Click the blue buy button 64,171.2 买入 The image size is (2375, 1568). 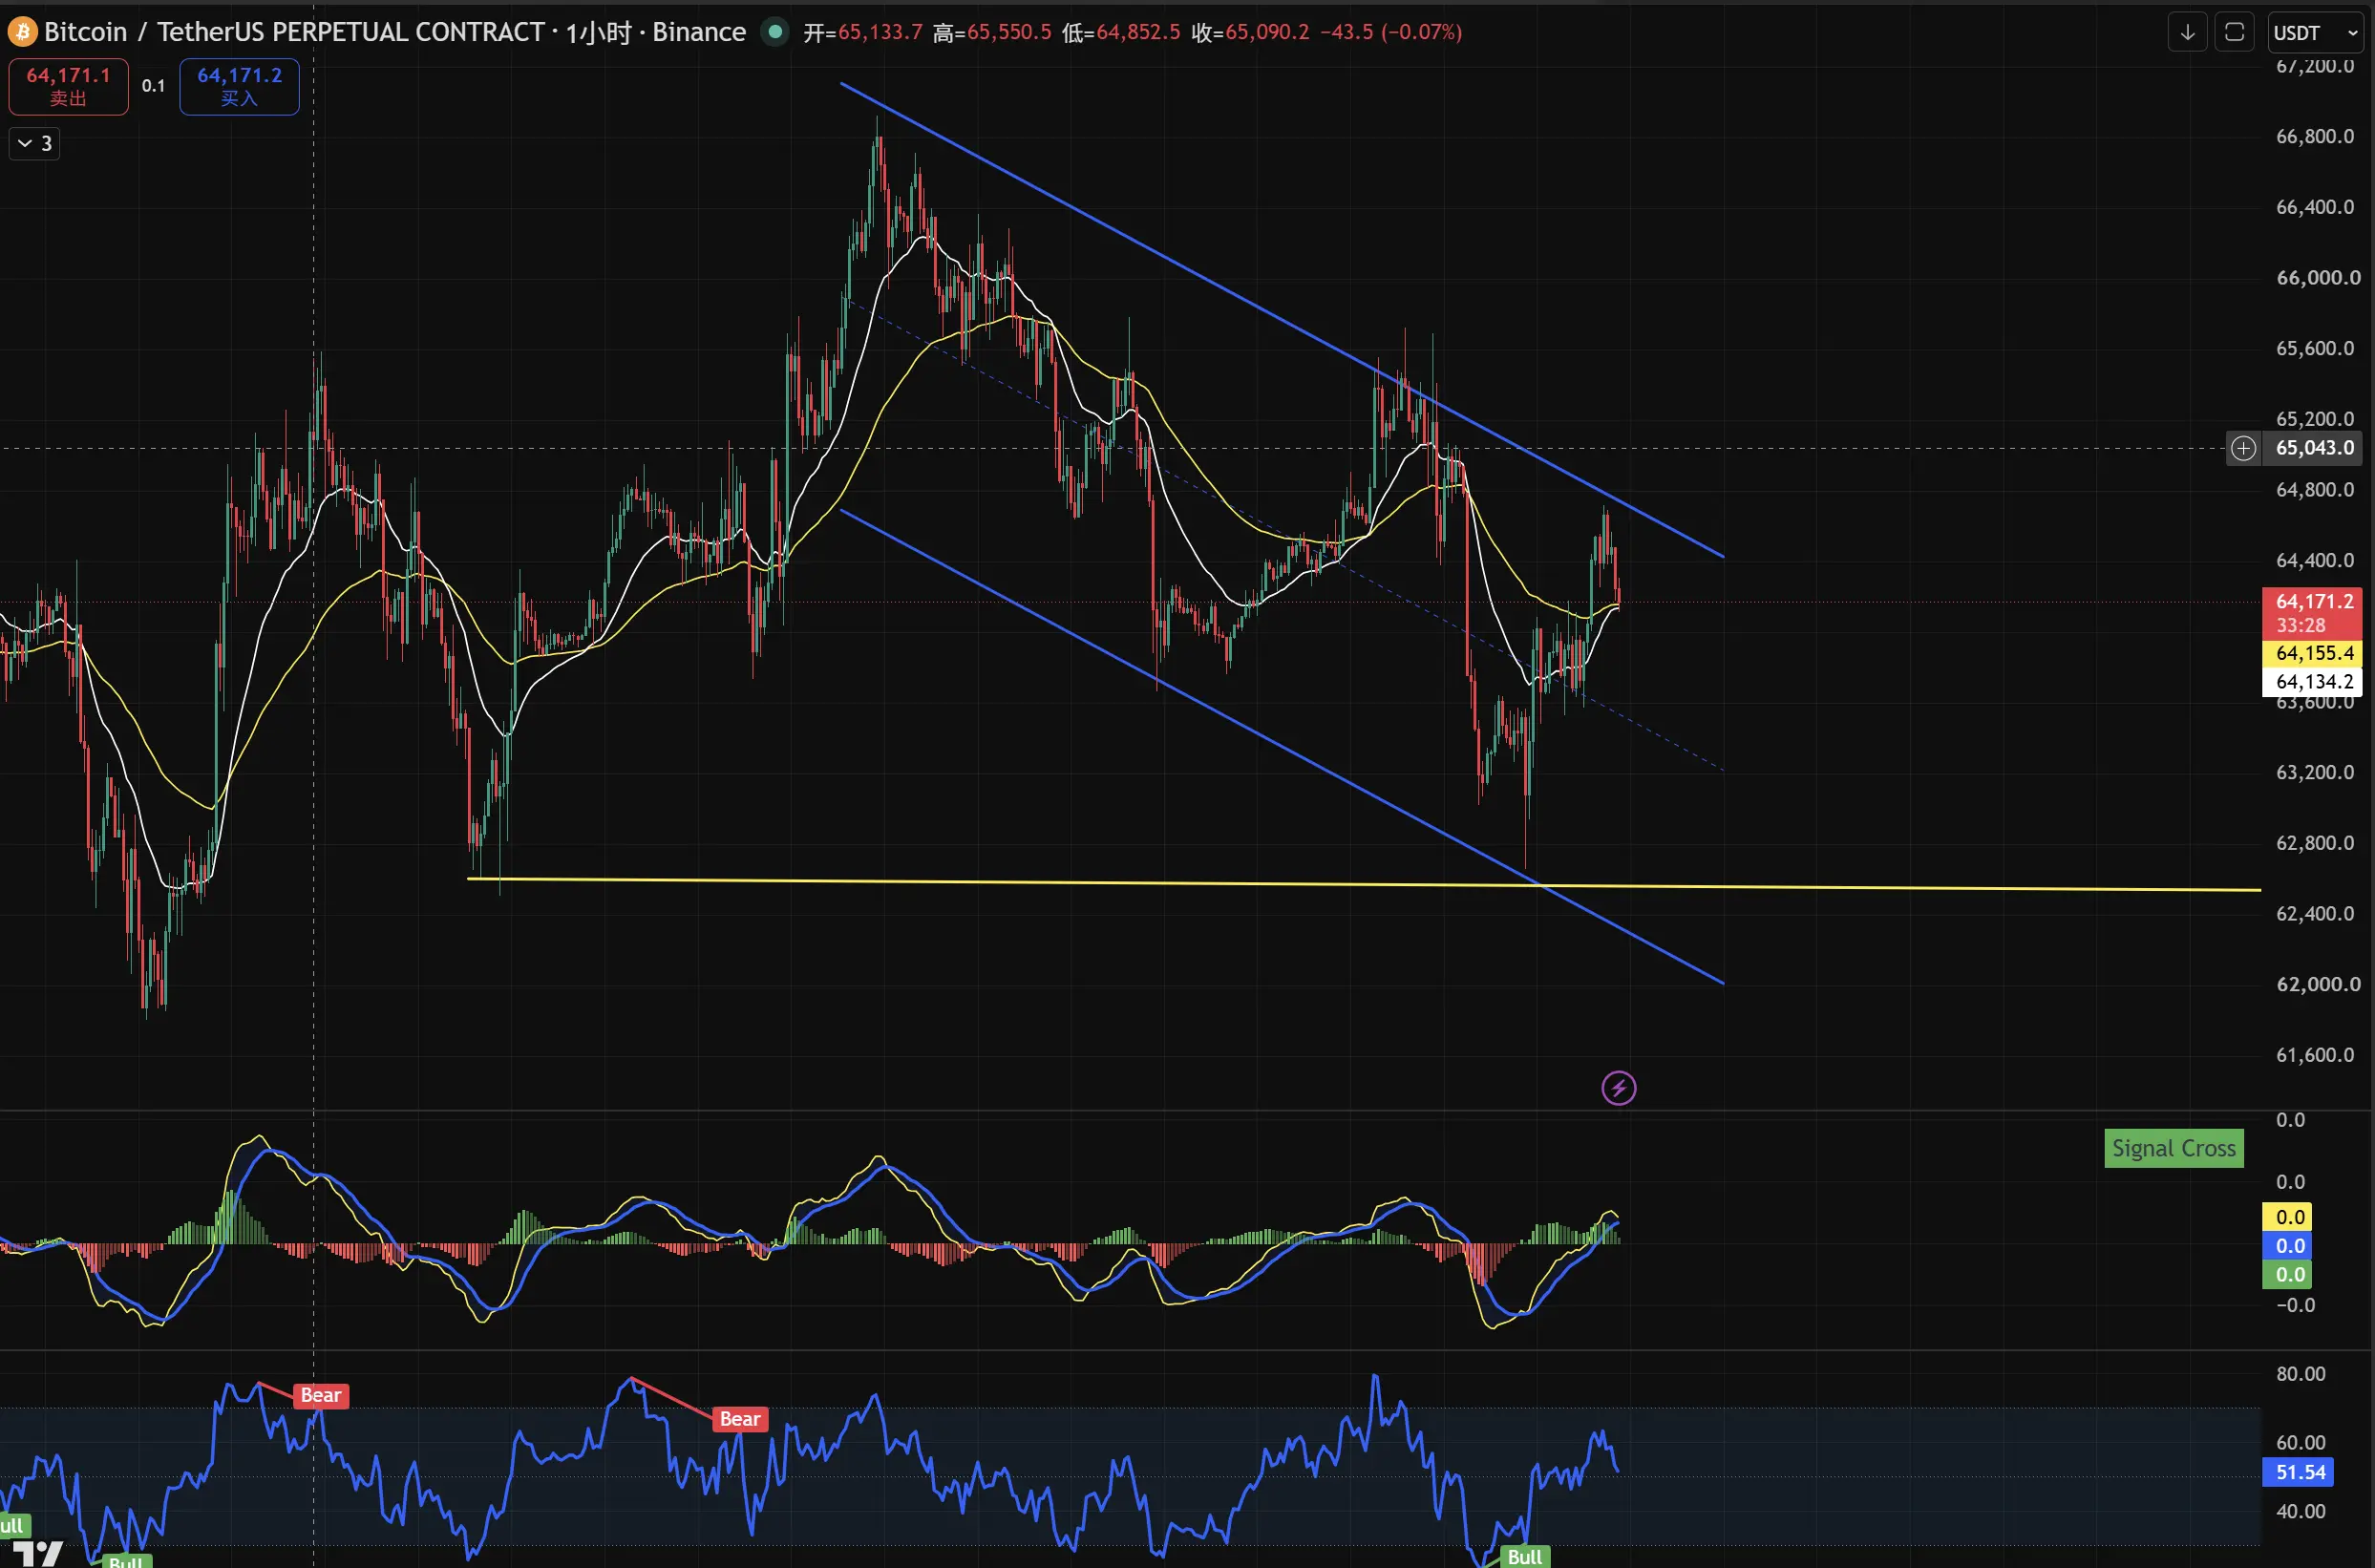point(239,87)
